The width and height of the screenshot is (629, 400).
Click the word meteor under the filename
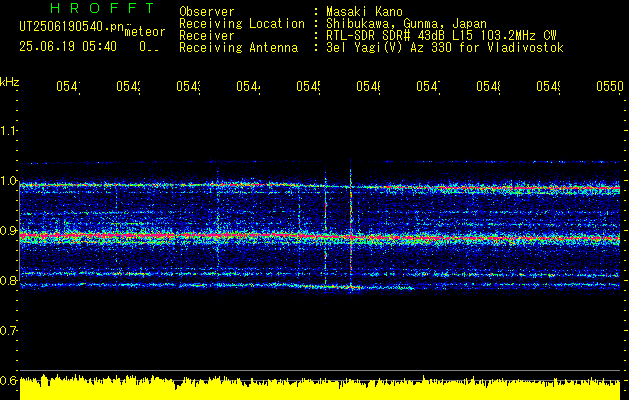(145, 32)
